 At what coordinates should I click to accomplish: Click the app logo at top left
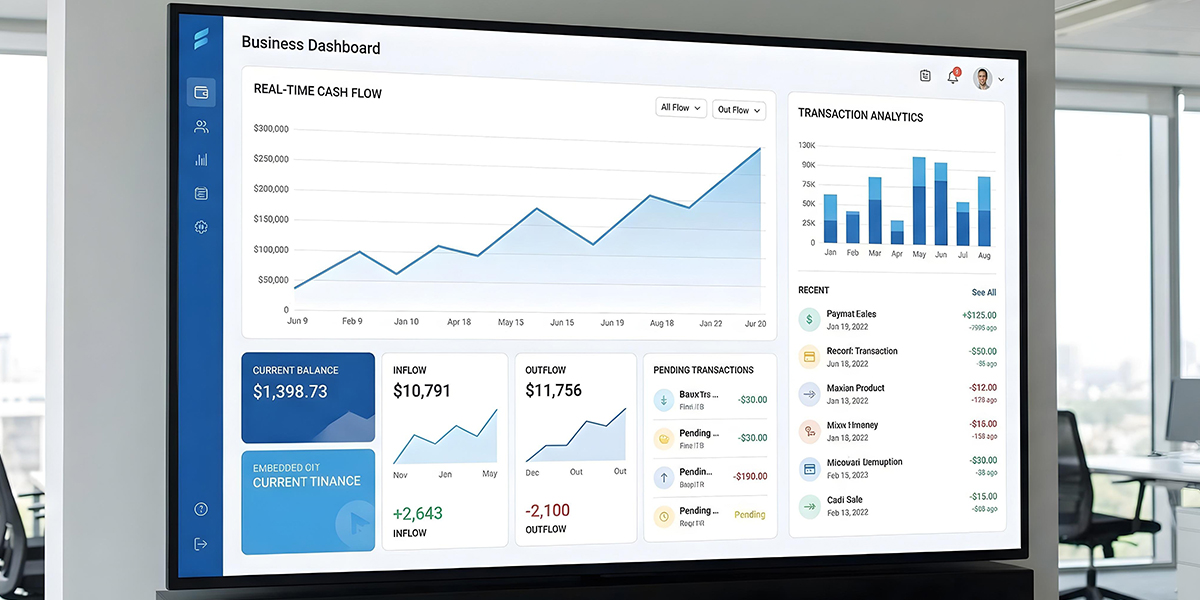click(x=201, y=40)
